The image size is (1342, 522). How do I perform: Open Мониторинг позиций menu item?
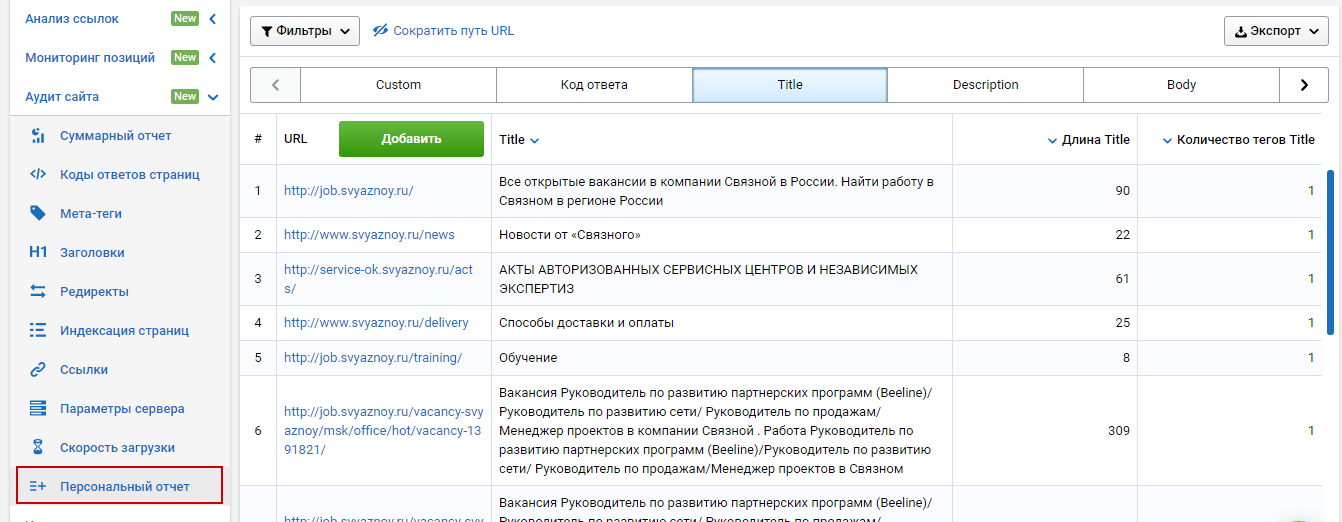90,58
